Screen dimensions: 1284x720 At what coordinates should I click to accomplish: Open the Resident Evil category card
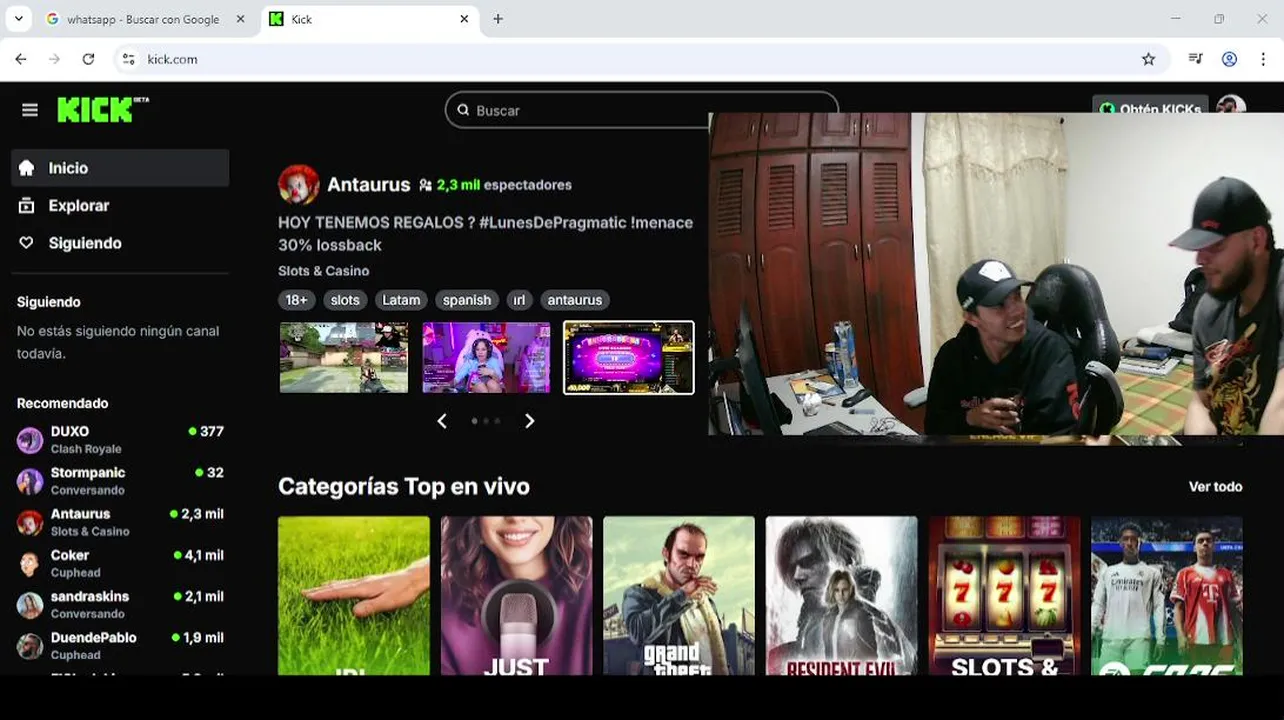[841, 595]
